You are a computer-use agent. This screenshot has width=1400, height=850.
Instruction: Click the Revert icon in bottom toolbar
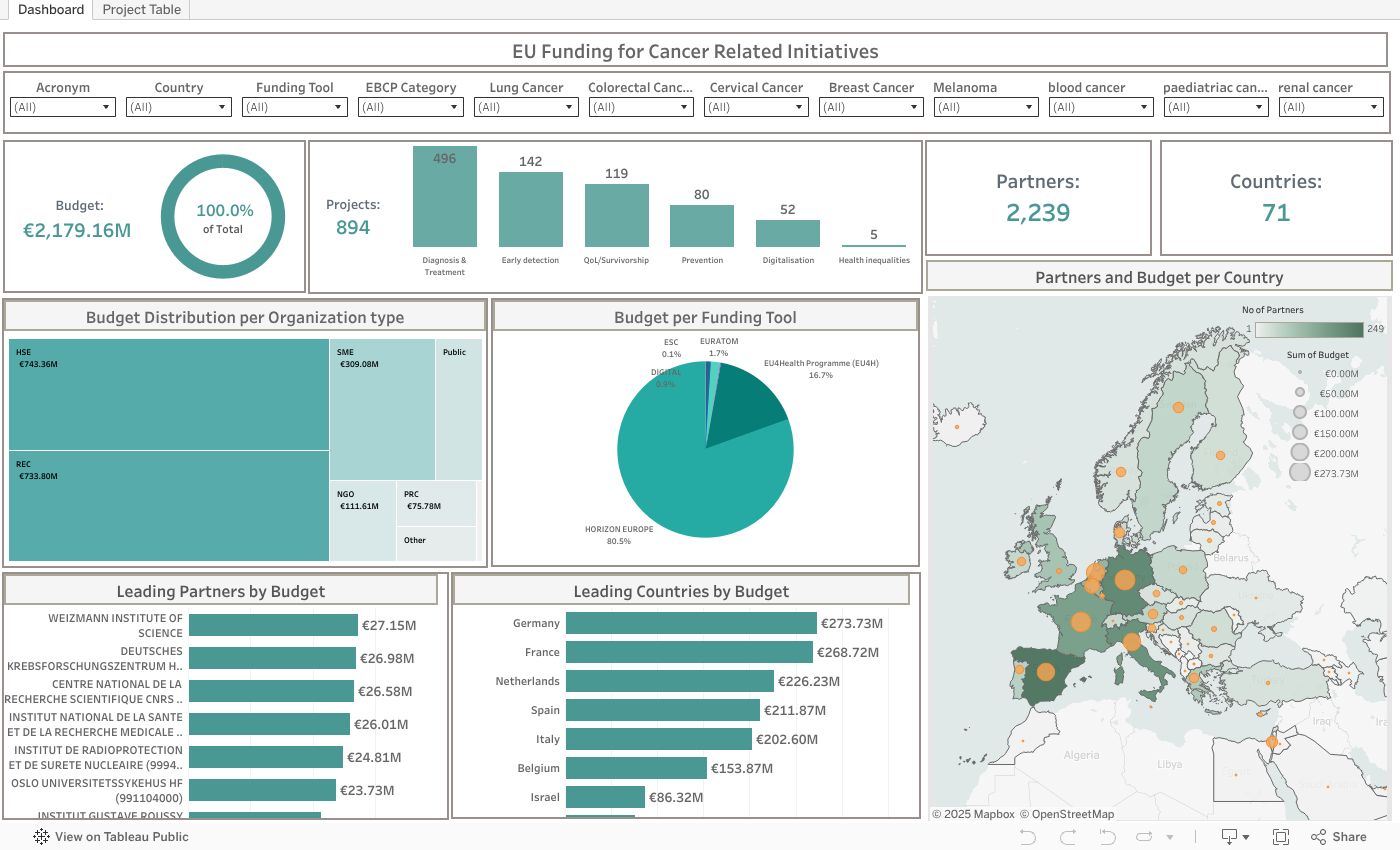point(1109,837)
